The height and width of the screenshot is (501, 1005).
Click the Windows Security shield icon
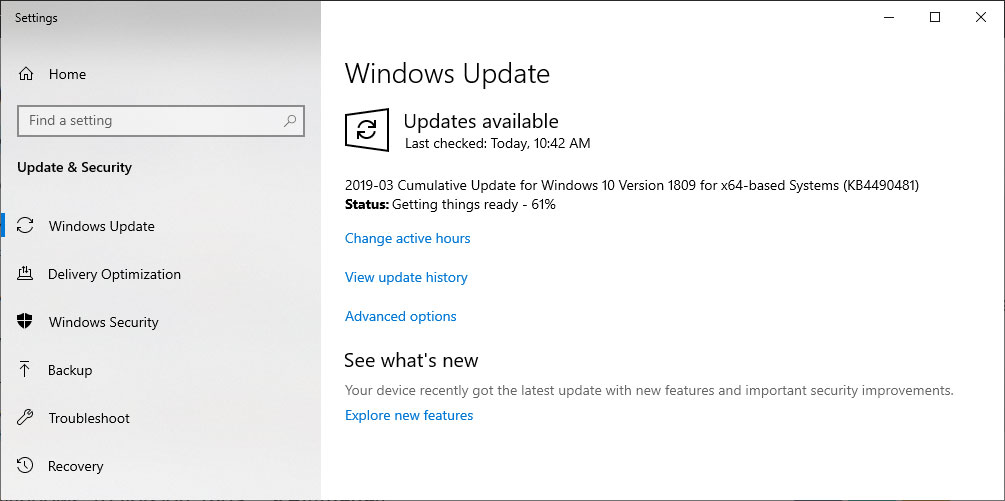coord(24,322)
